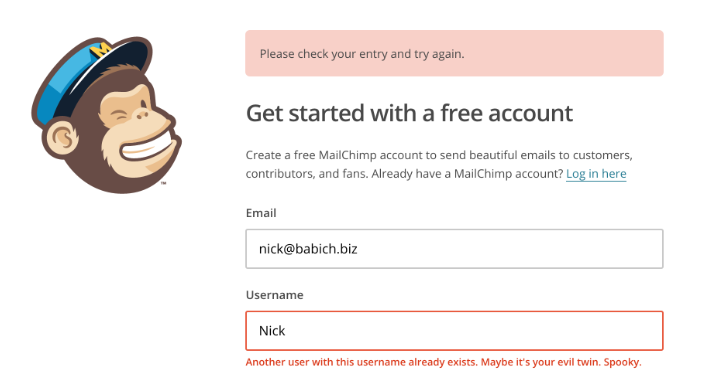701x373 pixels.
Task: Click the chimp's toothy grin
Action: (x=148, y=147)
